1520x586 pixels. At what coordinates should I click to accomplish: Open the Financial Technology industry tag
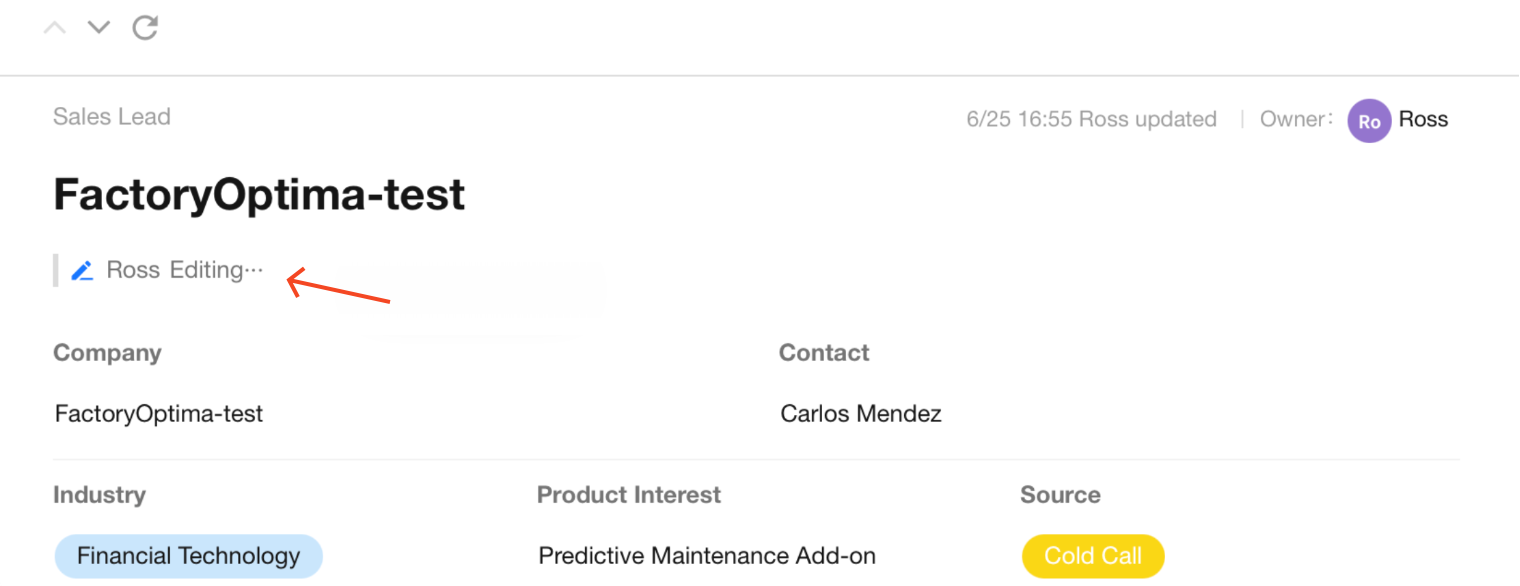coord(188,557)
